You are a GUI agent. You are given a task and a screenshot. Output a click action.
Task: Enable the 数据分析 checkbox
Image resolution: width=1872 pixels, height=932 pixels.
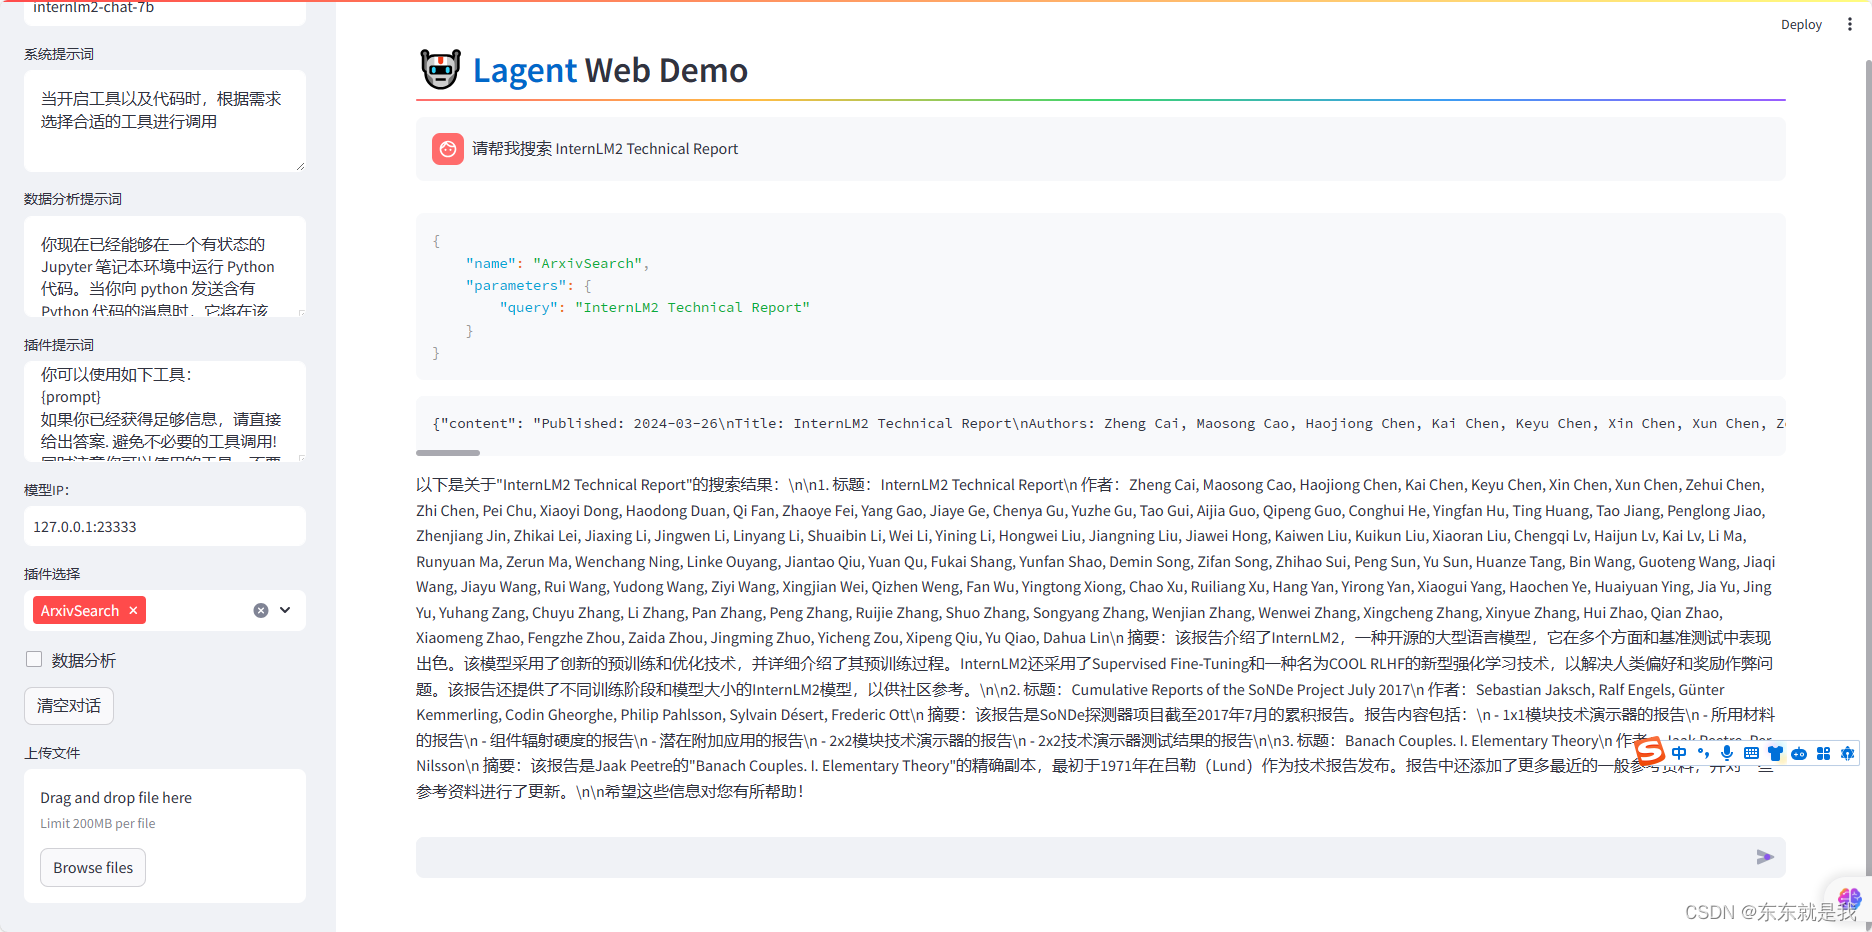(x=34, y=659)
